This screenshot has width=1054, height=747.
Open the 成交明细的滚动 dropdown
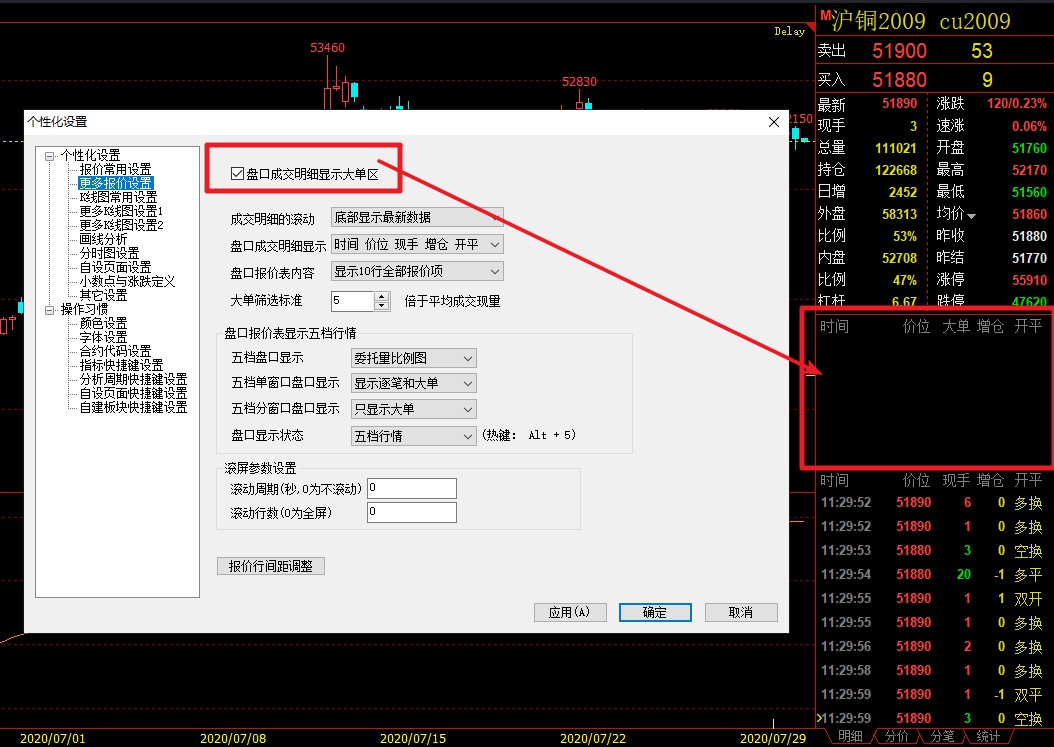coord(416,218)
